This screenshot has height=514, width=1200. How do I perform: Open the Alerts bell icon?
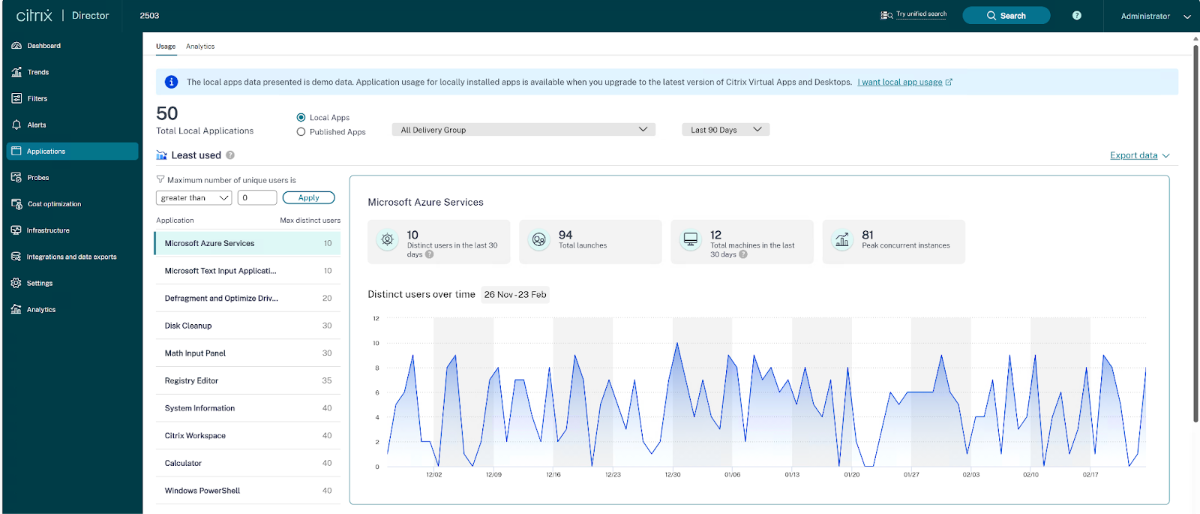click(17, 125)
